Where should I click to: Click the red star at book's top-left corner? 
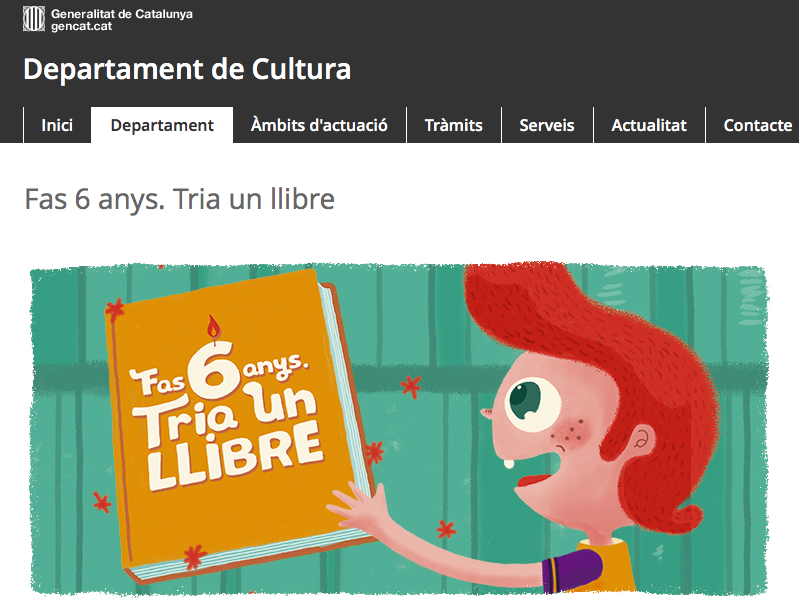coord(115,309)
